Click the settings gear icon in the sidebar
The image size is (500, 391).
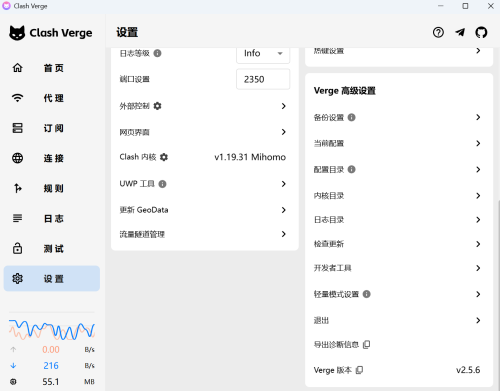pyautogui.click(x=17, y=278)
